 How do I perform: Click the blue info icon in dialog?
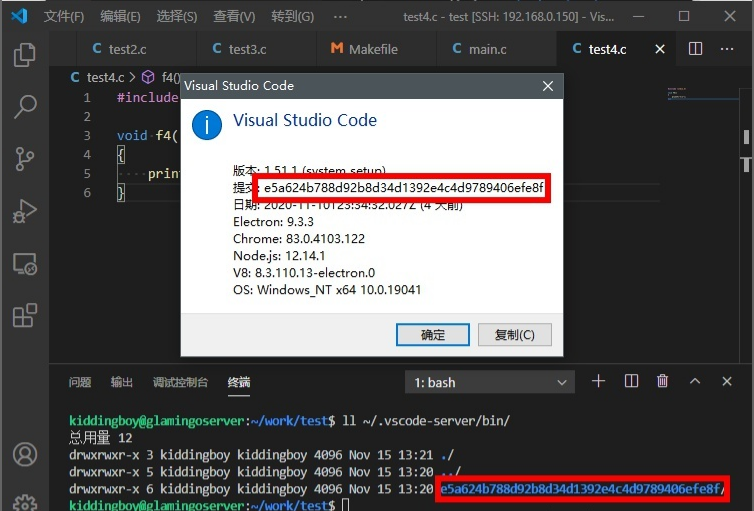click(x=207, y=125)
